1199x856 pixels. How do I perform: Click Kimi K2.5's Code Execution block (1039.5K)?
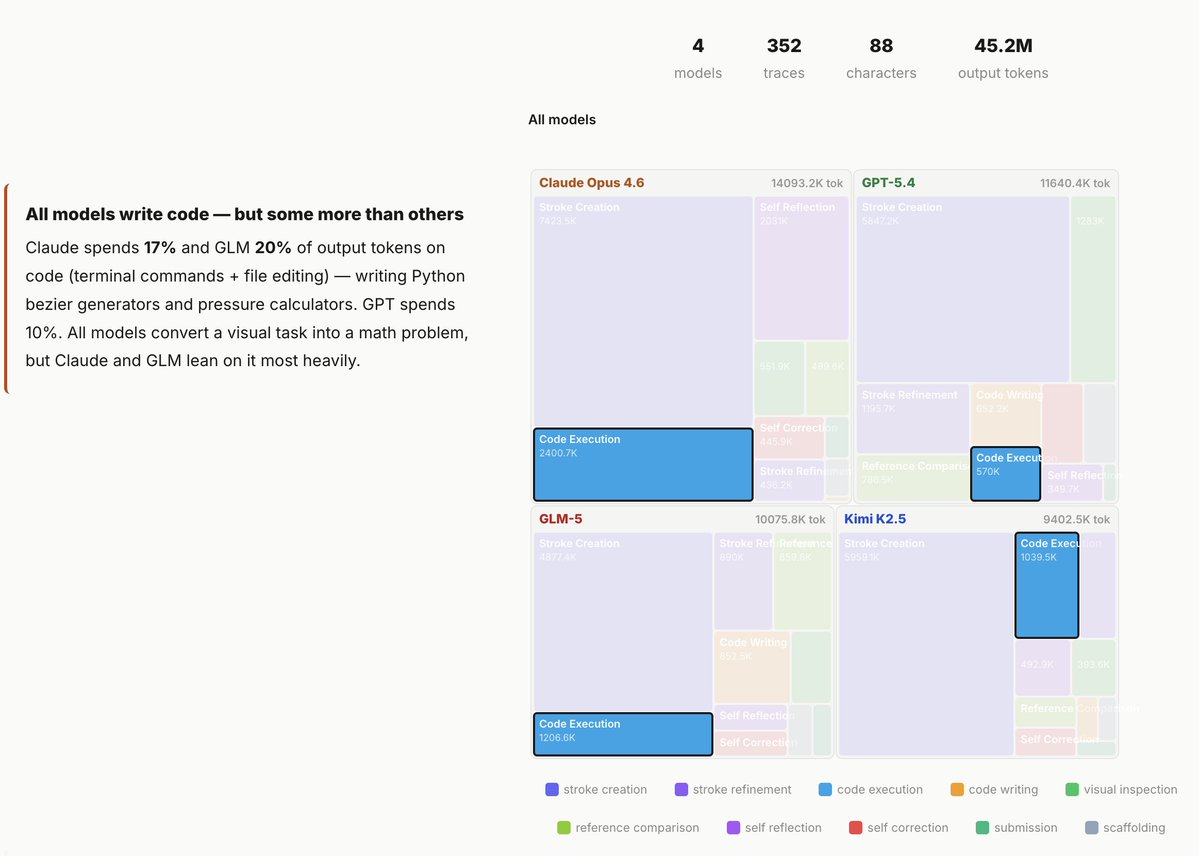[1046, 585]
